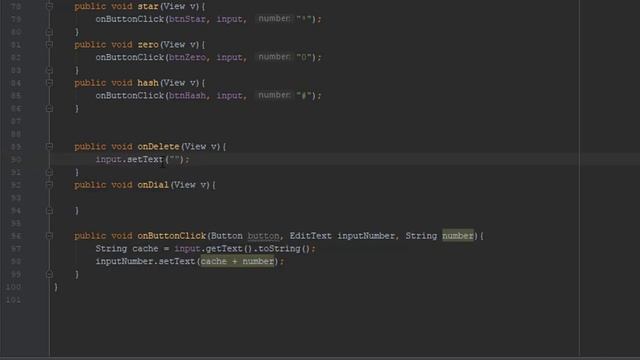Click the method name "zero" in its declaration
Viewport: 640px width, 360px height.
click(x=148, y=44)
